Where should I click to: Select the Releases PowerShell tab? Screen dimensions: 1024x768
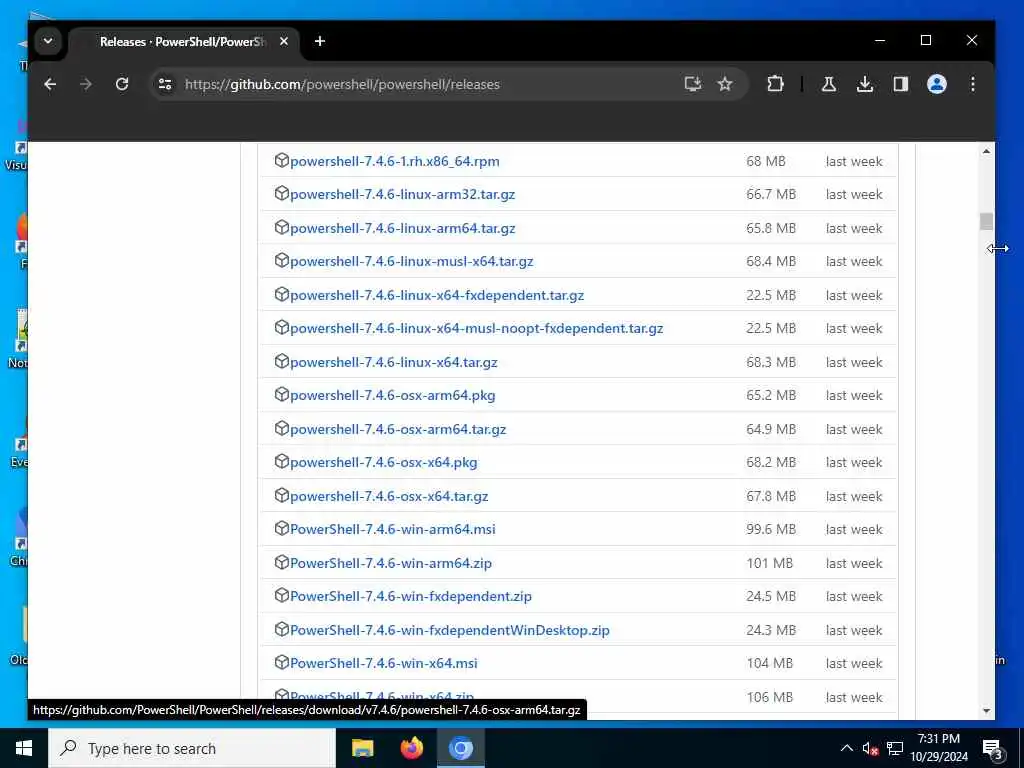click(x=183, y=42)
